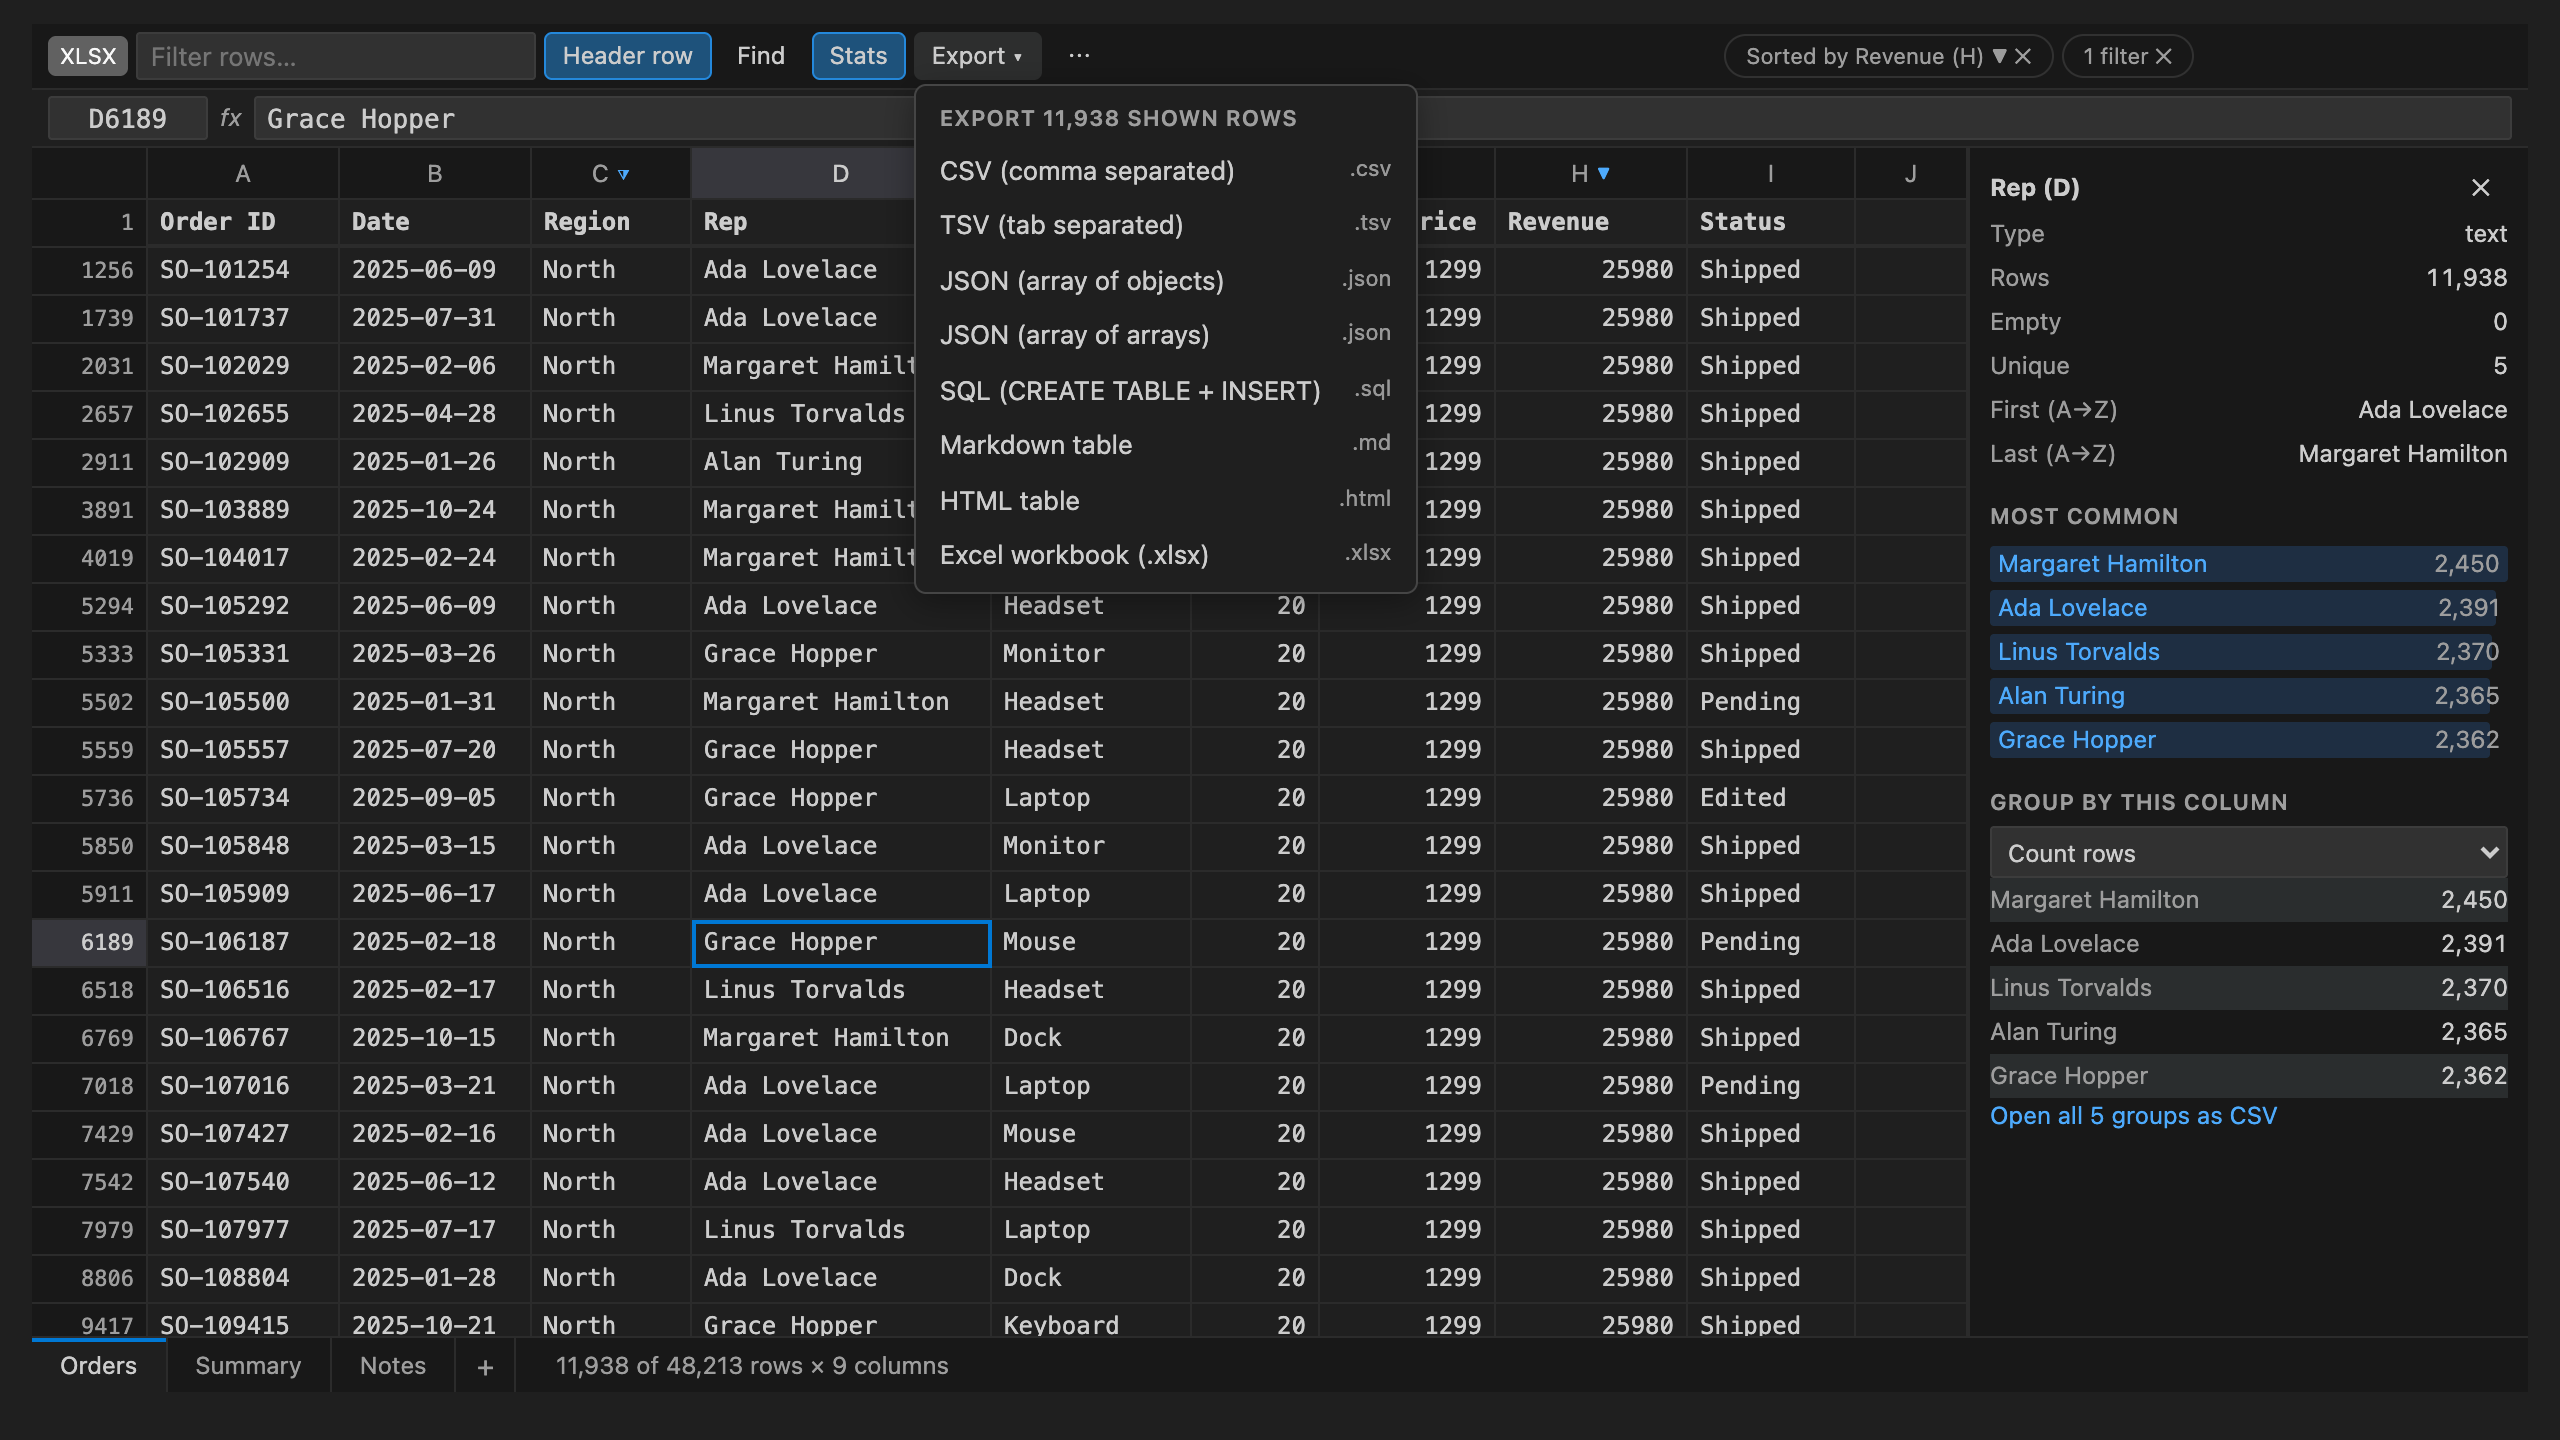Click the row count status text
This screenshot has height=1440, width=2560.
click(x=752, y=1366)
